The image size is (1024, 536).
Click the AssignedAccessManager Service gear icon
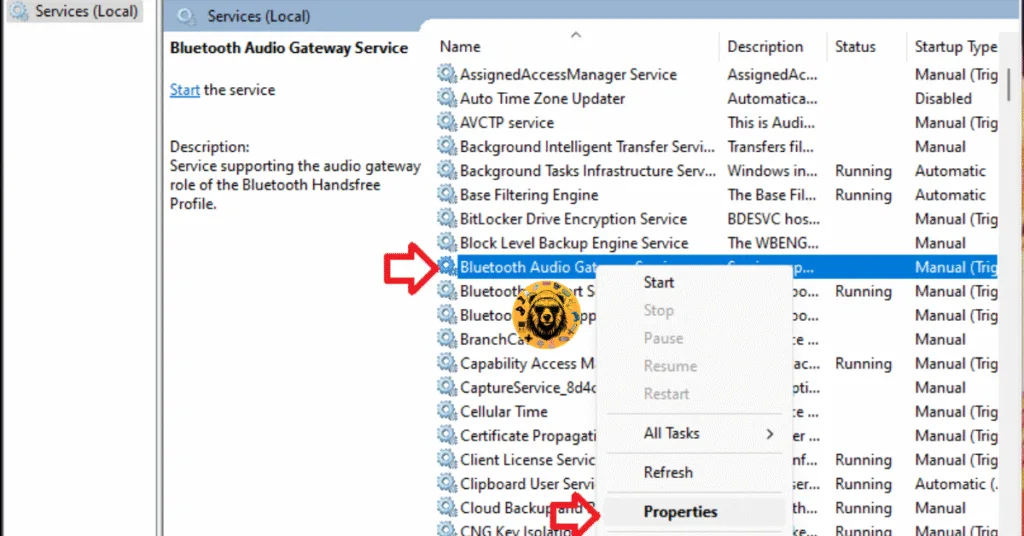coord(446,74)
